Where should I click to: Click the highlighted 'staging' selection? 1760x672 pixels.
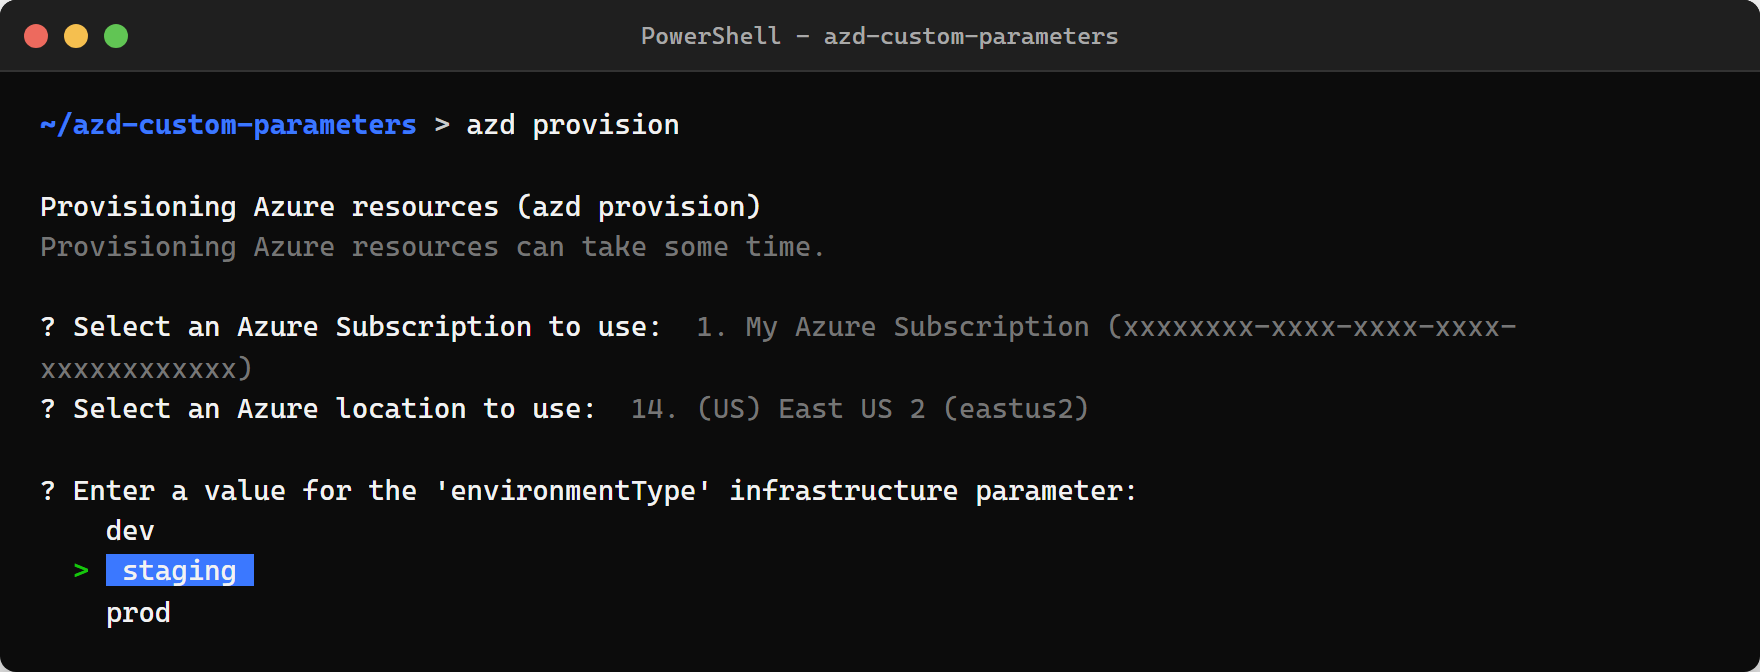(178, 570)
